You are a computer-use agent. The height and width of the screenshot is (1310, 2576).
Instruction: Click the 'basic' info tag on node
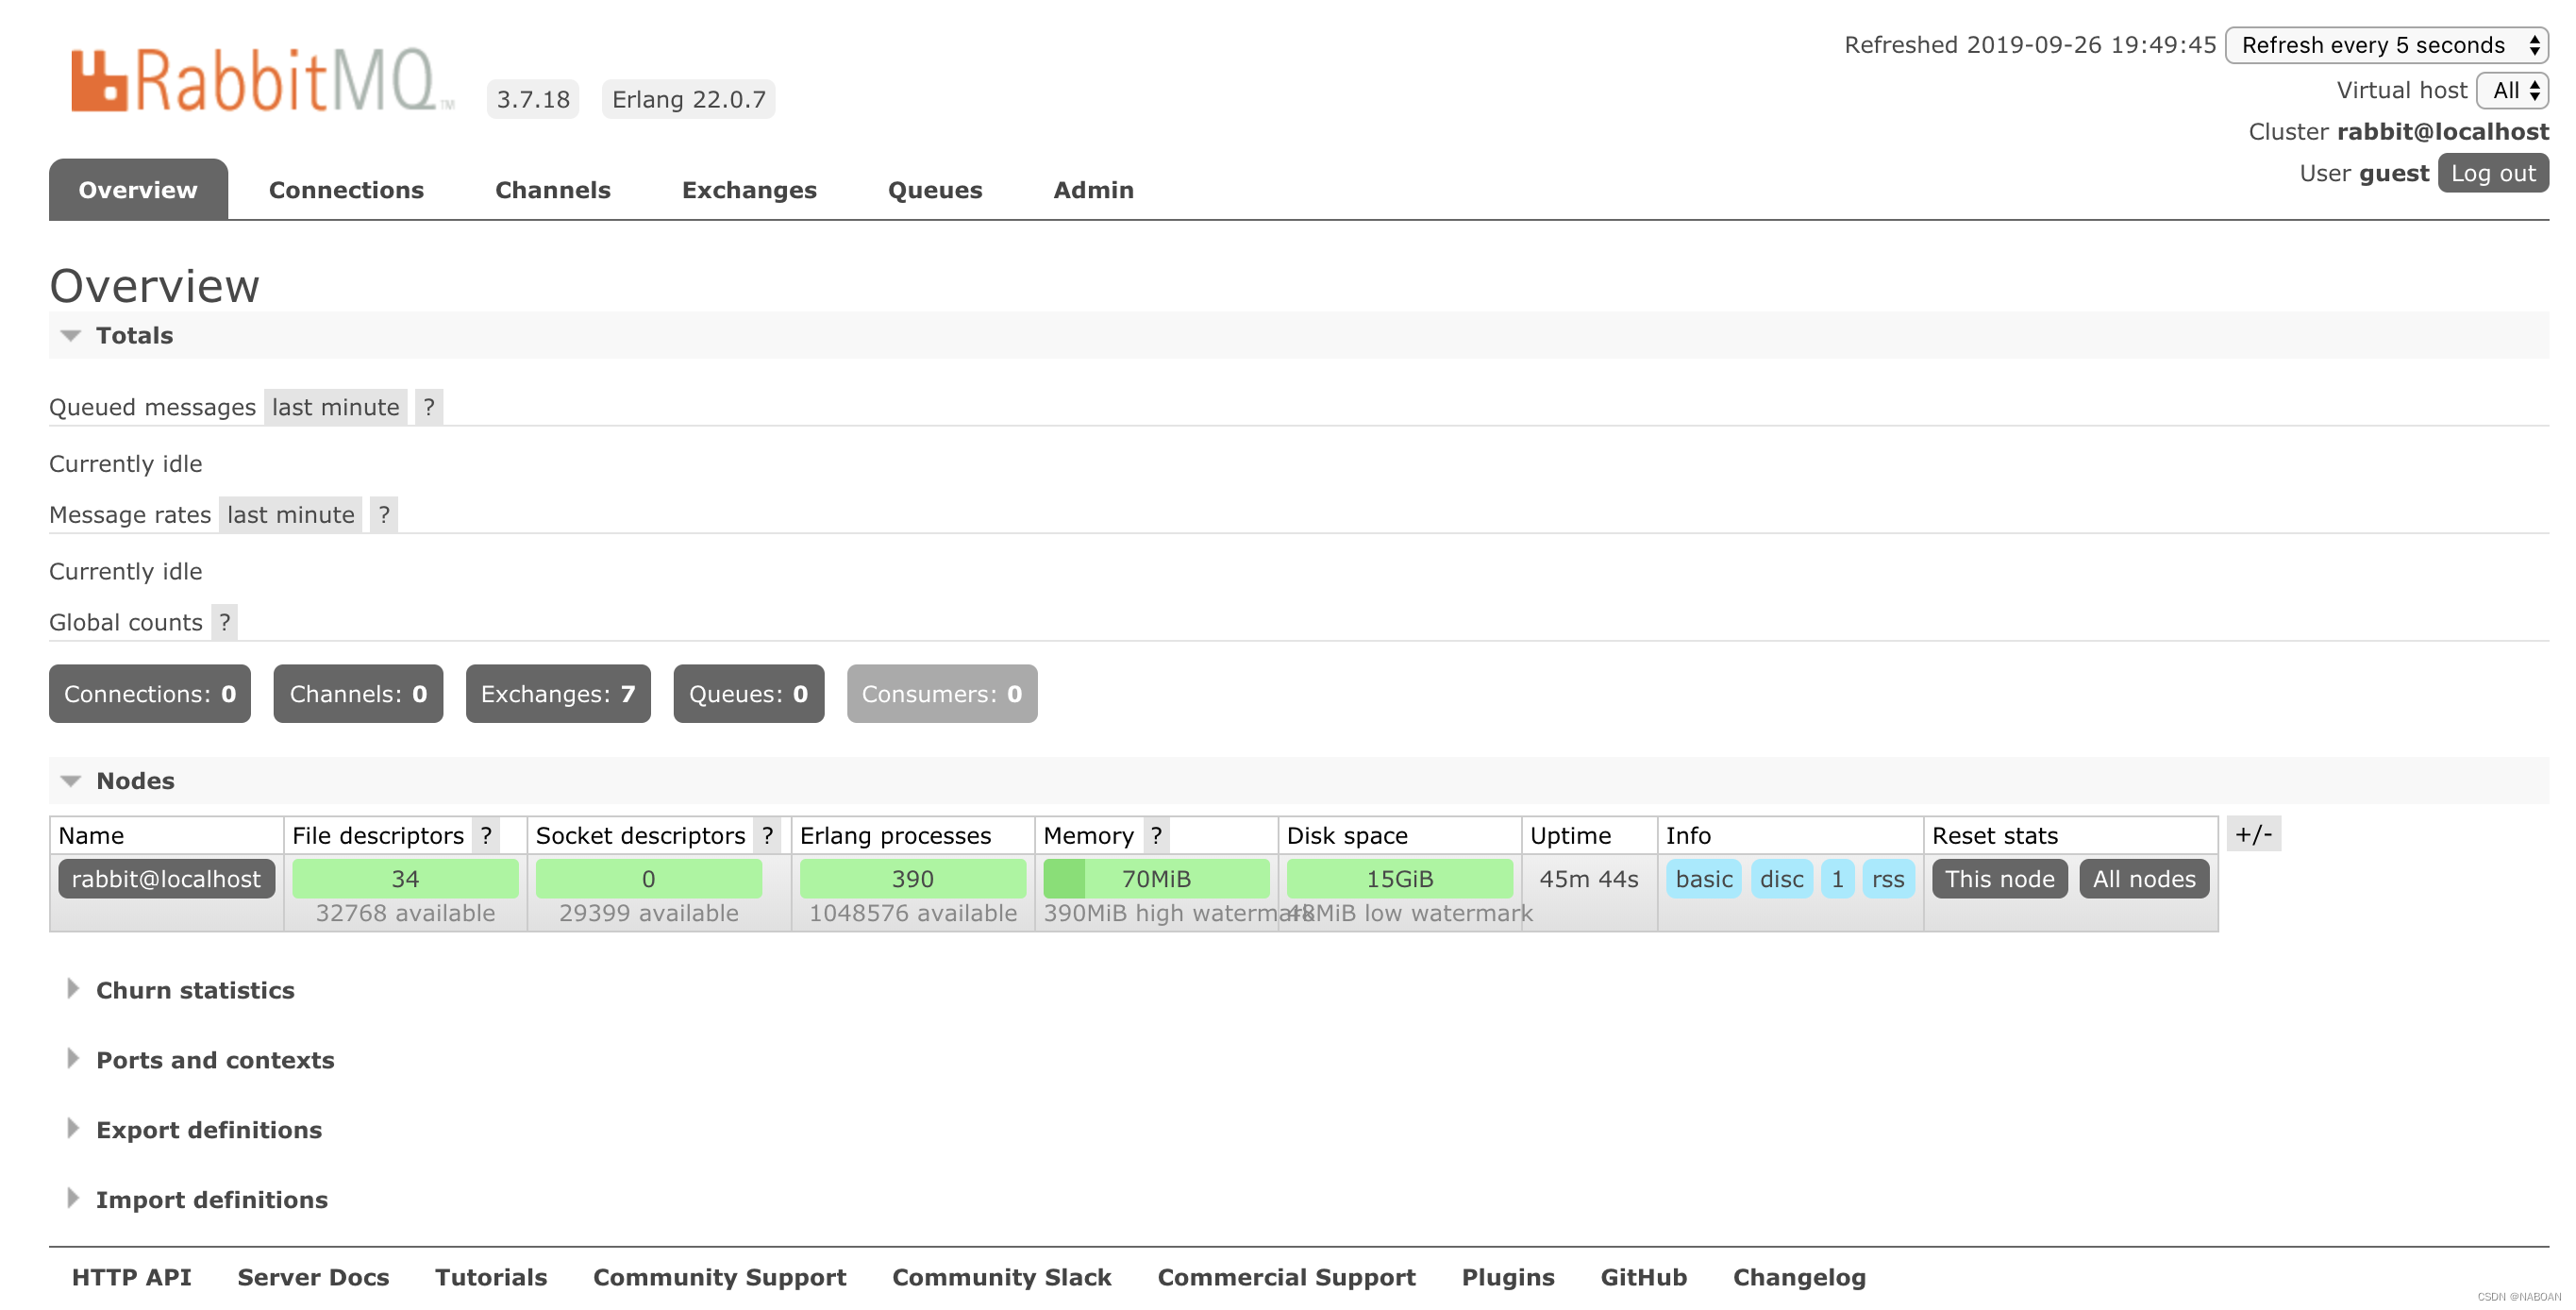(1703, 879)
